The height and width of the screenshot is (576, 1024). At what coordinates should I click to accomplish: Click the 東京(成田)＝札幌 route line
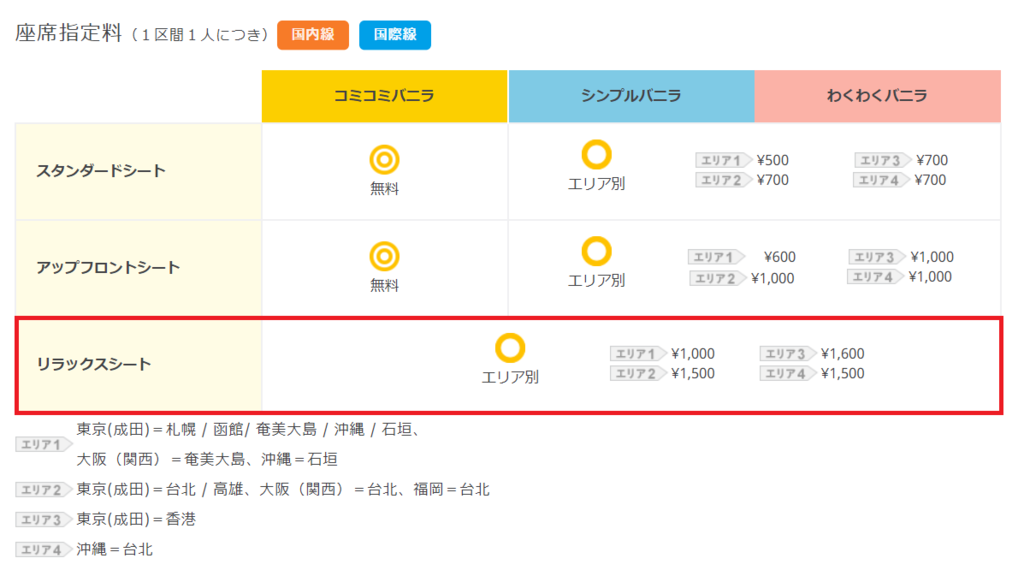(x=248, y=430)
